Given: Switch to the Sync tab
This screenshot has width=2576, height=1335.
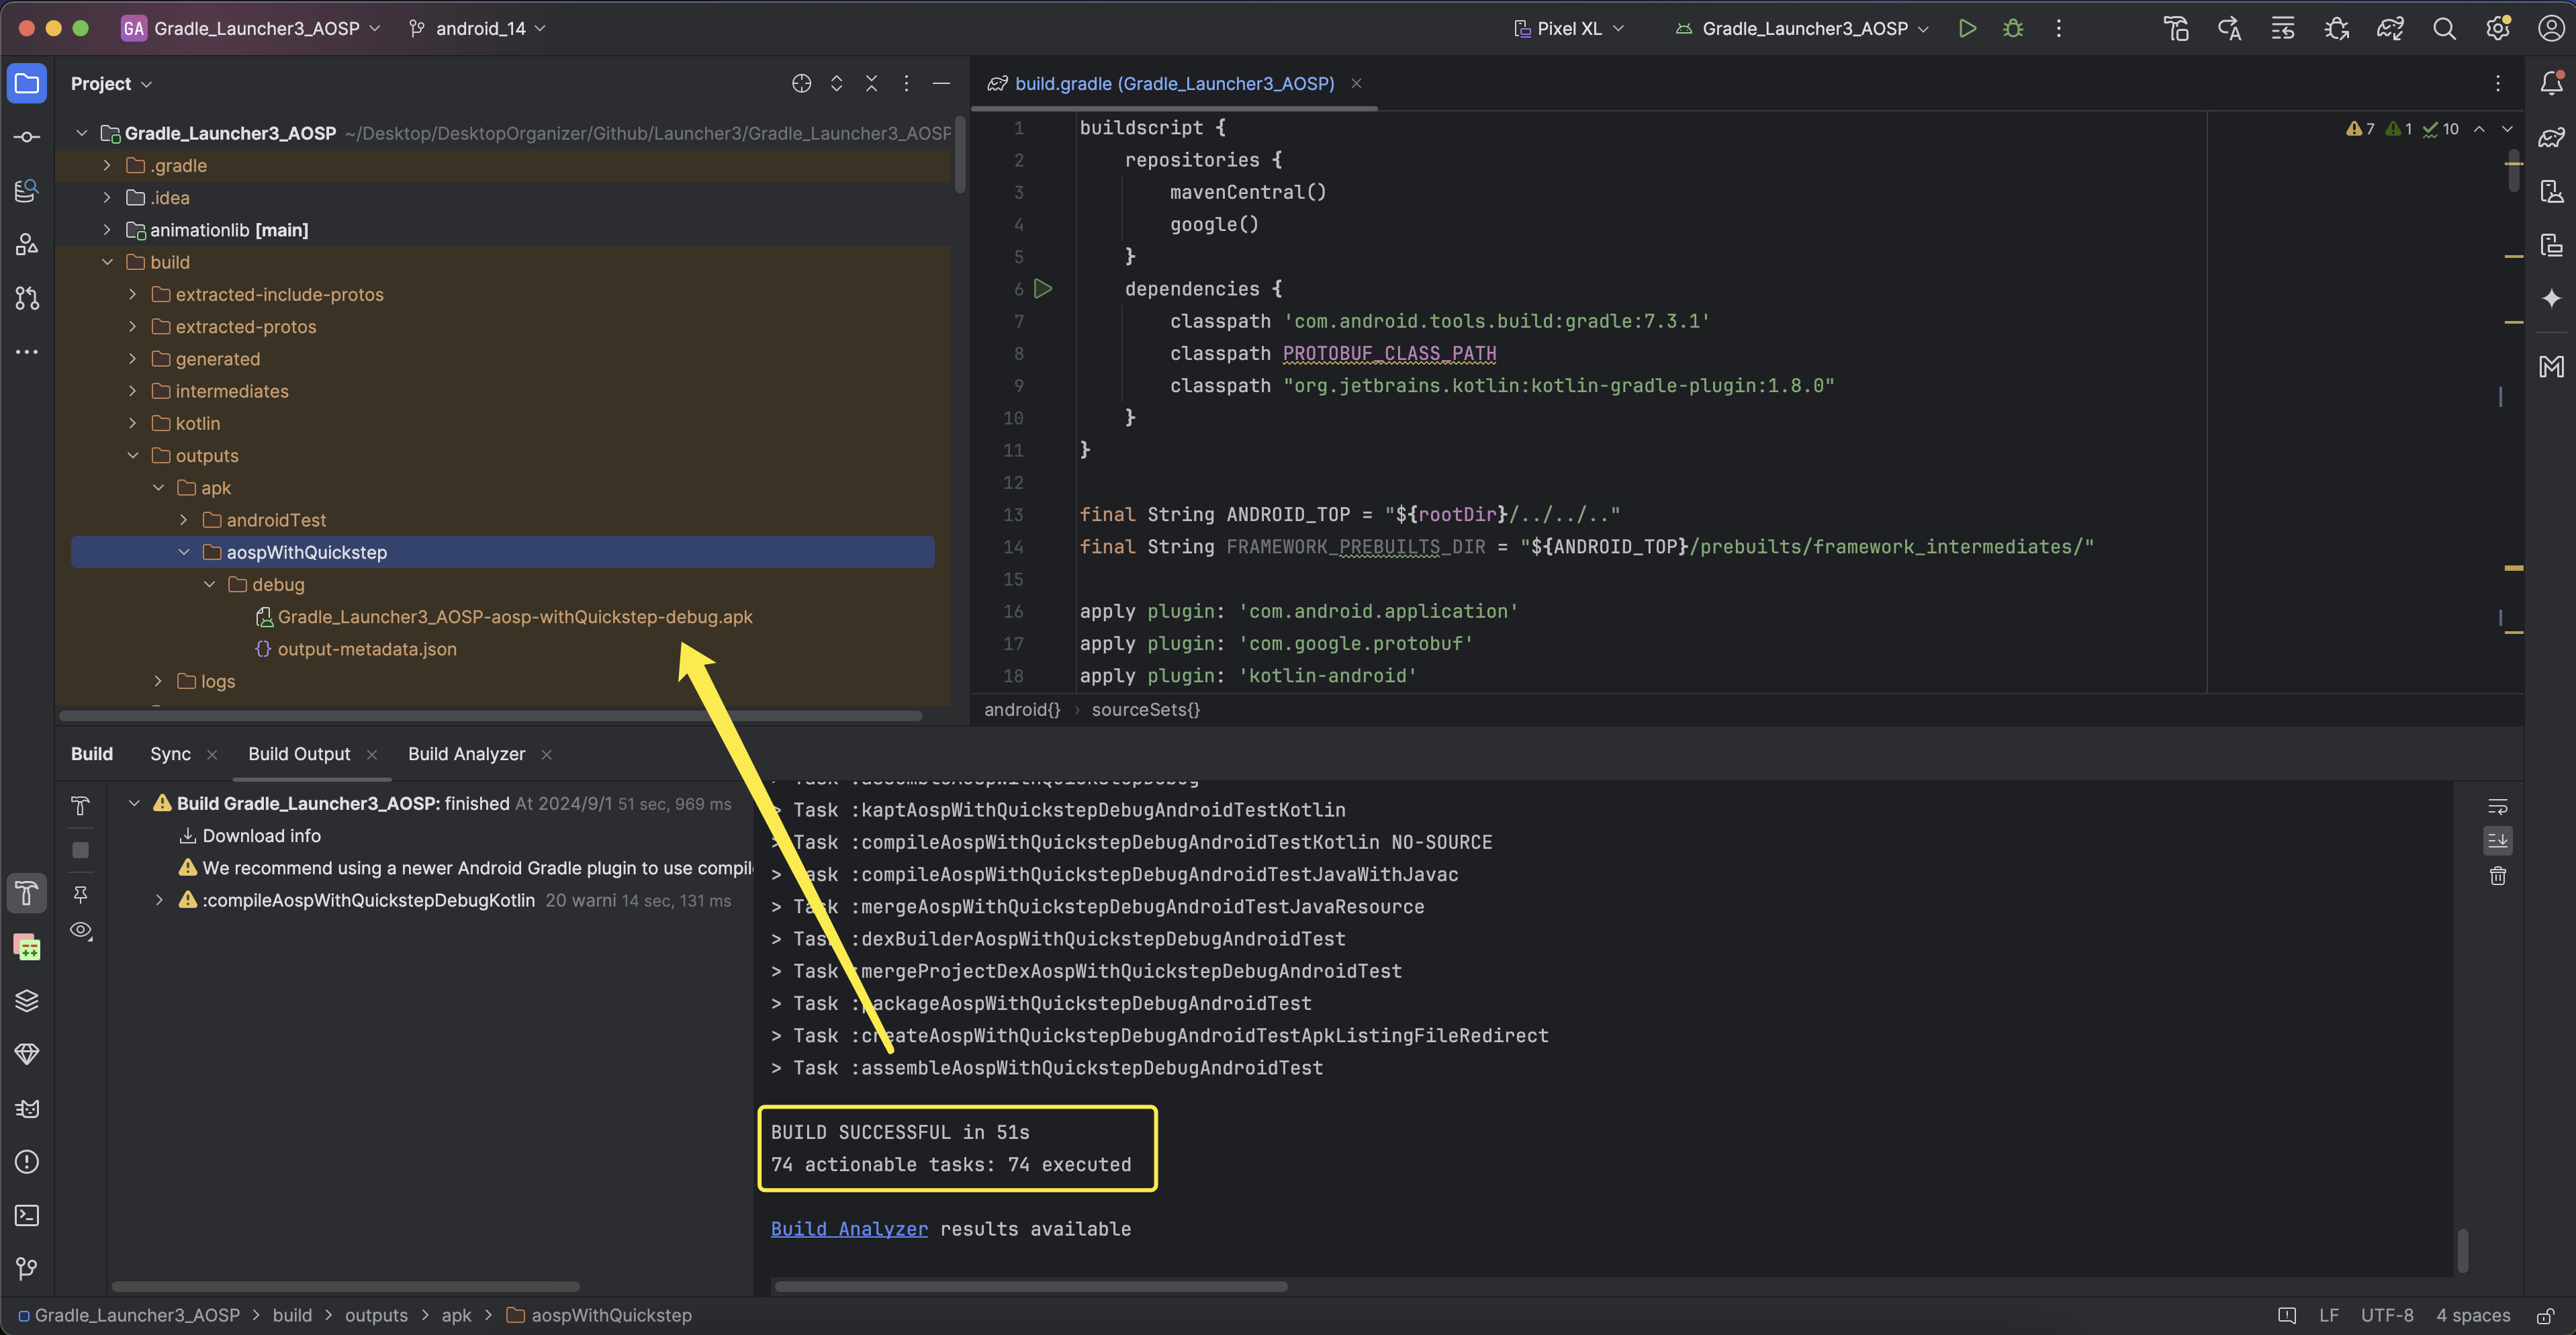Looking at the screenshot, I should coord(170,754).
